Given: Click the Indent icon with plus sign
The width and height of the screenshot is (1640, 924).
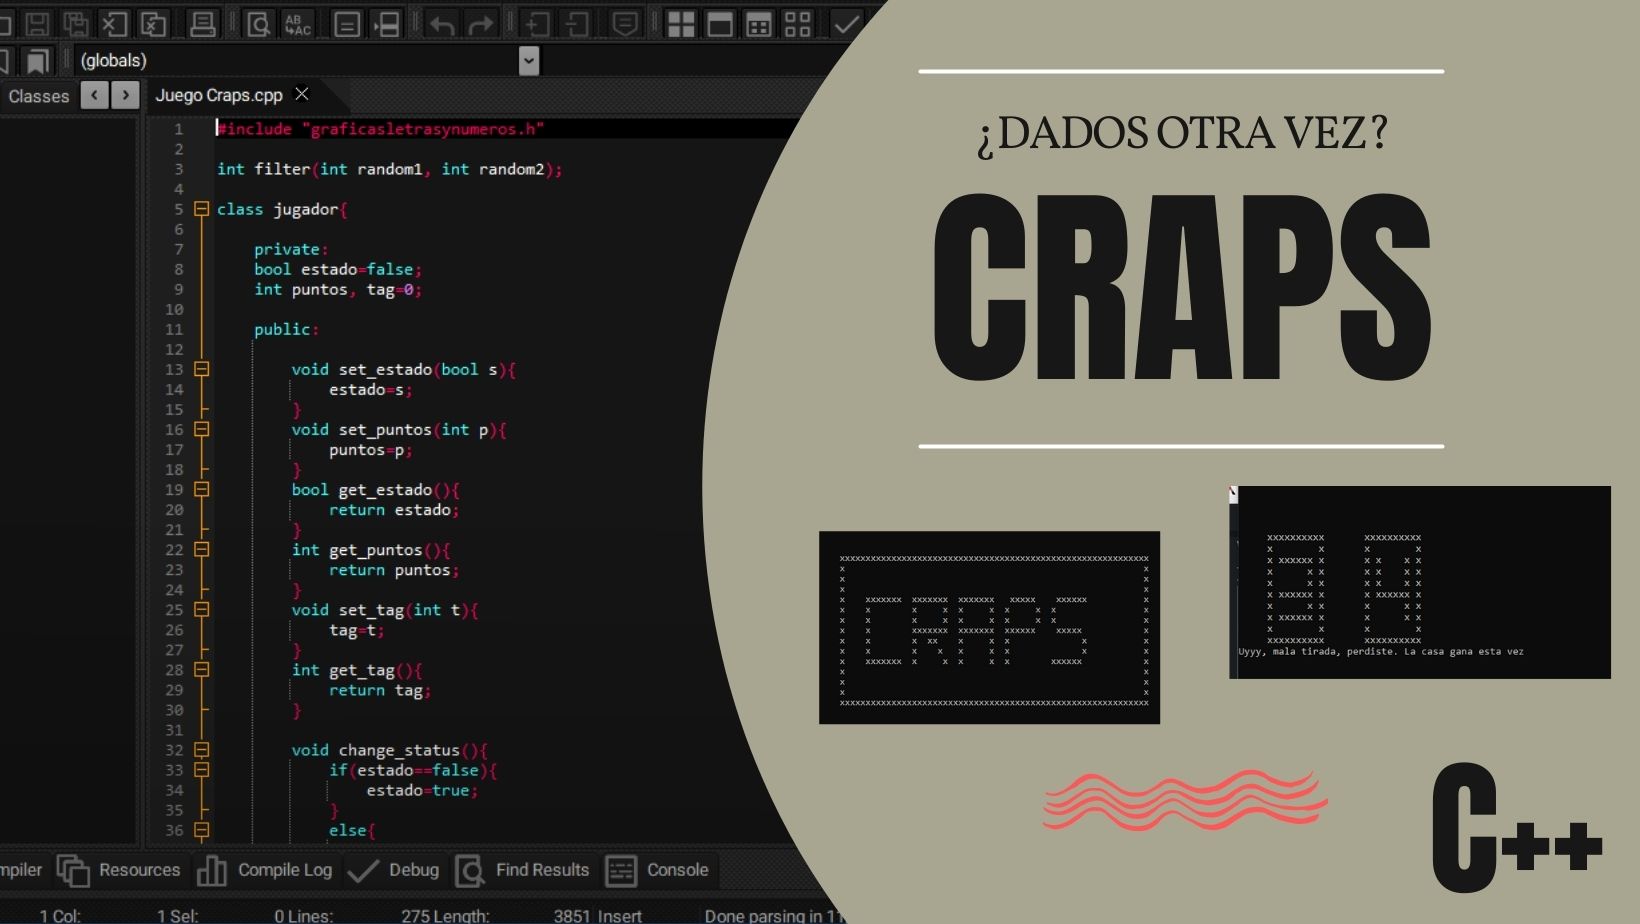Looking at the screenshot, I should click(537, 23).
